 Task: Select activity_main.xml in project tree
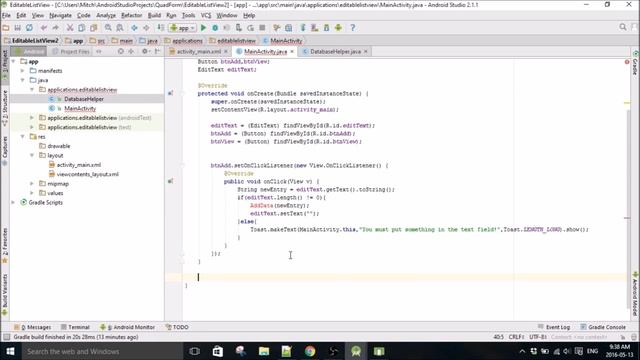tap(78, 165)
